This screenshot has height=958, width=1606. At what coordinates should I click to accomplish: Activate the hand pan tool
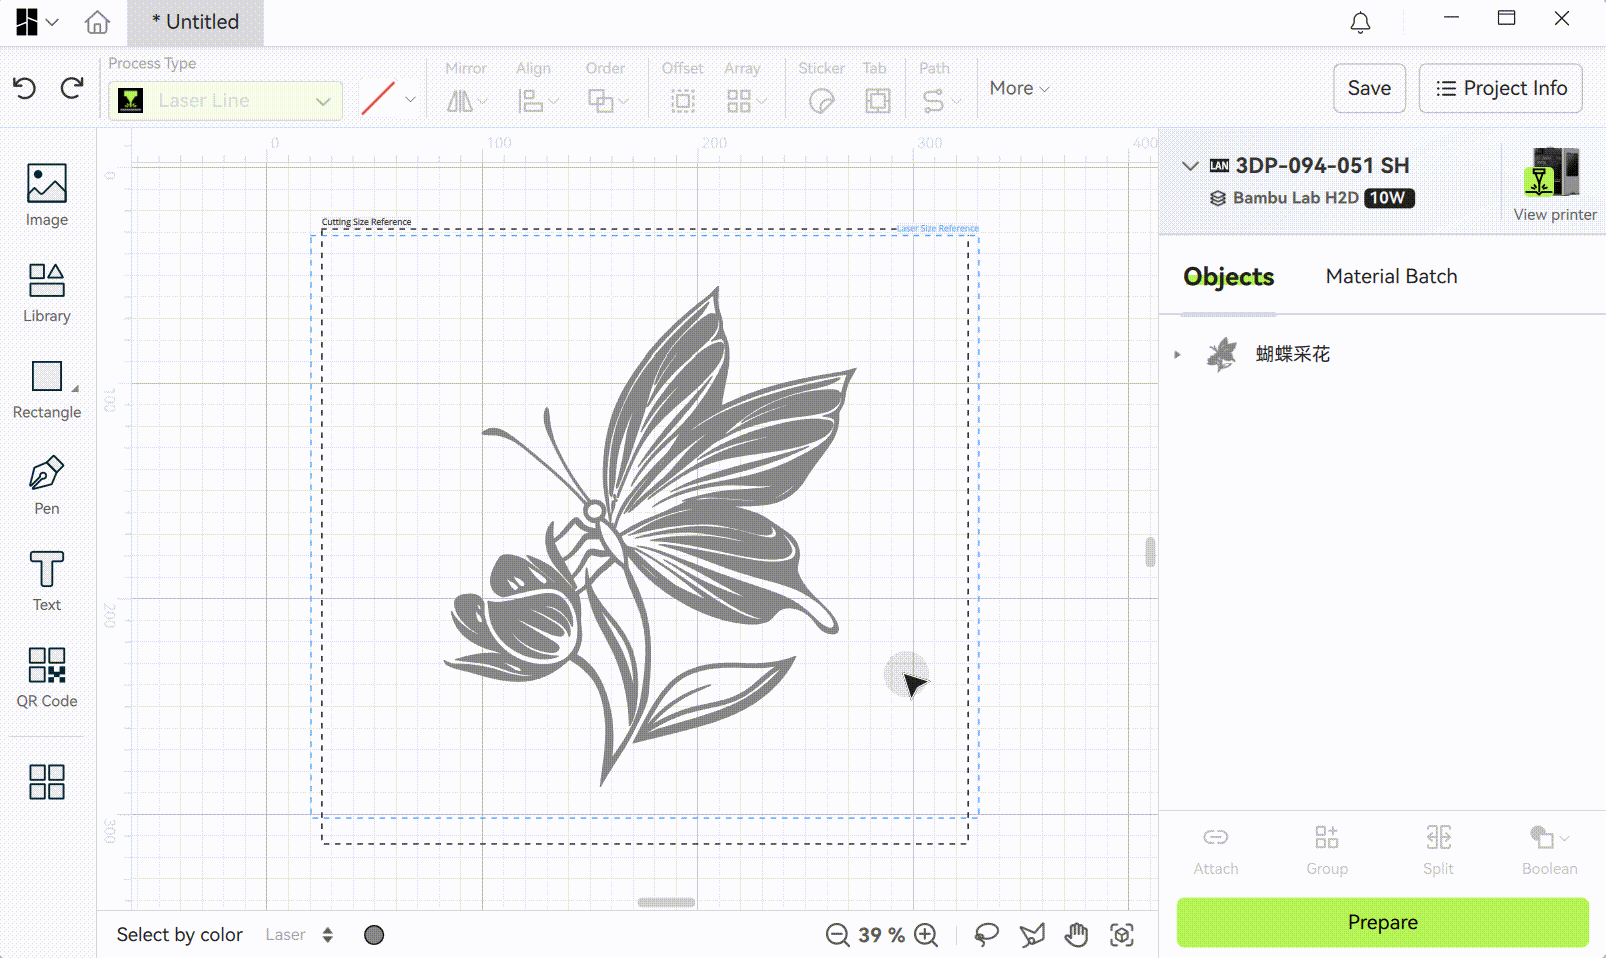(1076, 935)
